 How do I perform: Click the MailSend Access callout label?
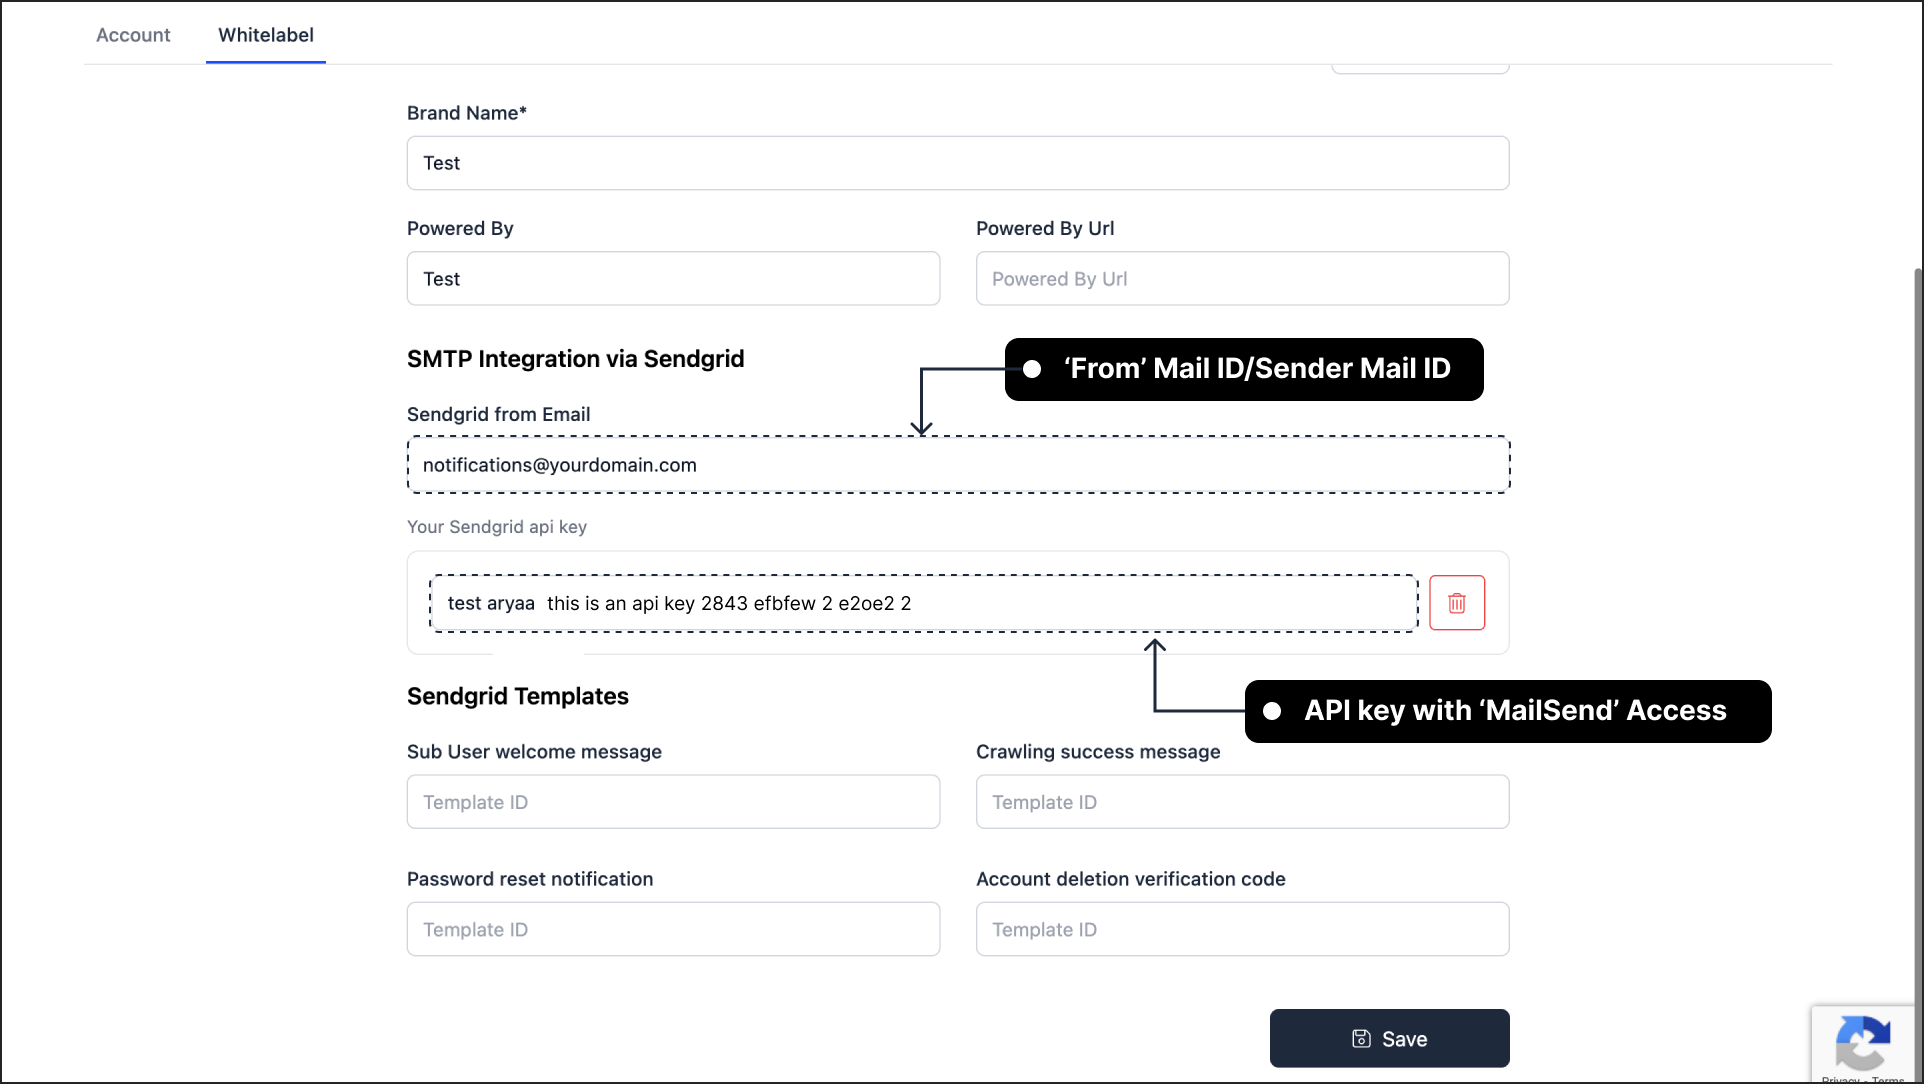click(1507, 711)
